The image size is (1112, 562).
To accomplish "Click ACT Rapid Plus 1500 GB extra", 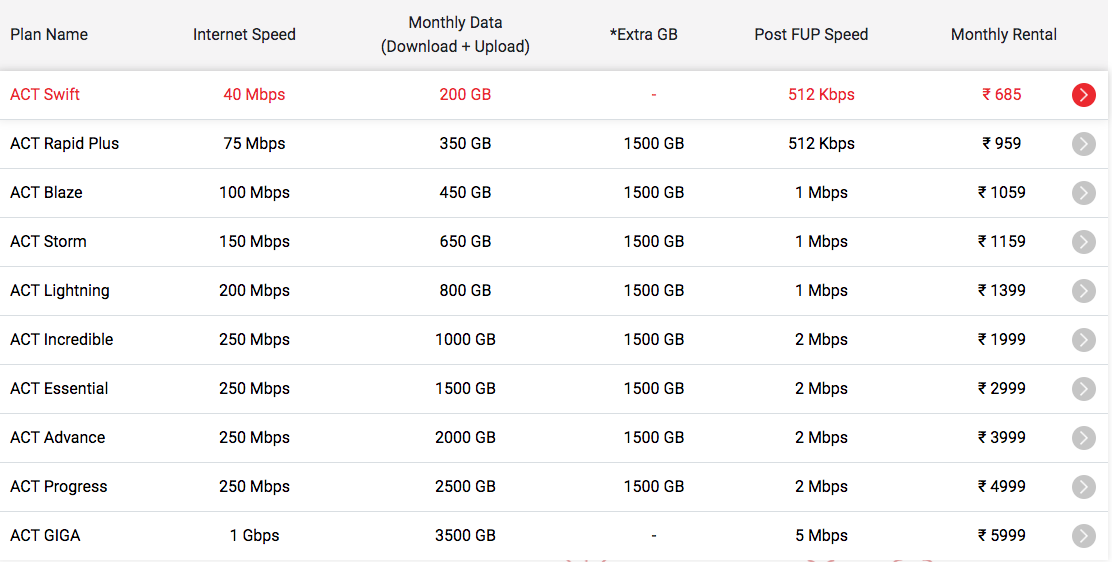I will point(654,143).
